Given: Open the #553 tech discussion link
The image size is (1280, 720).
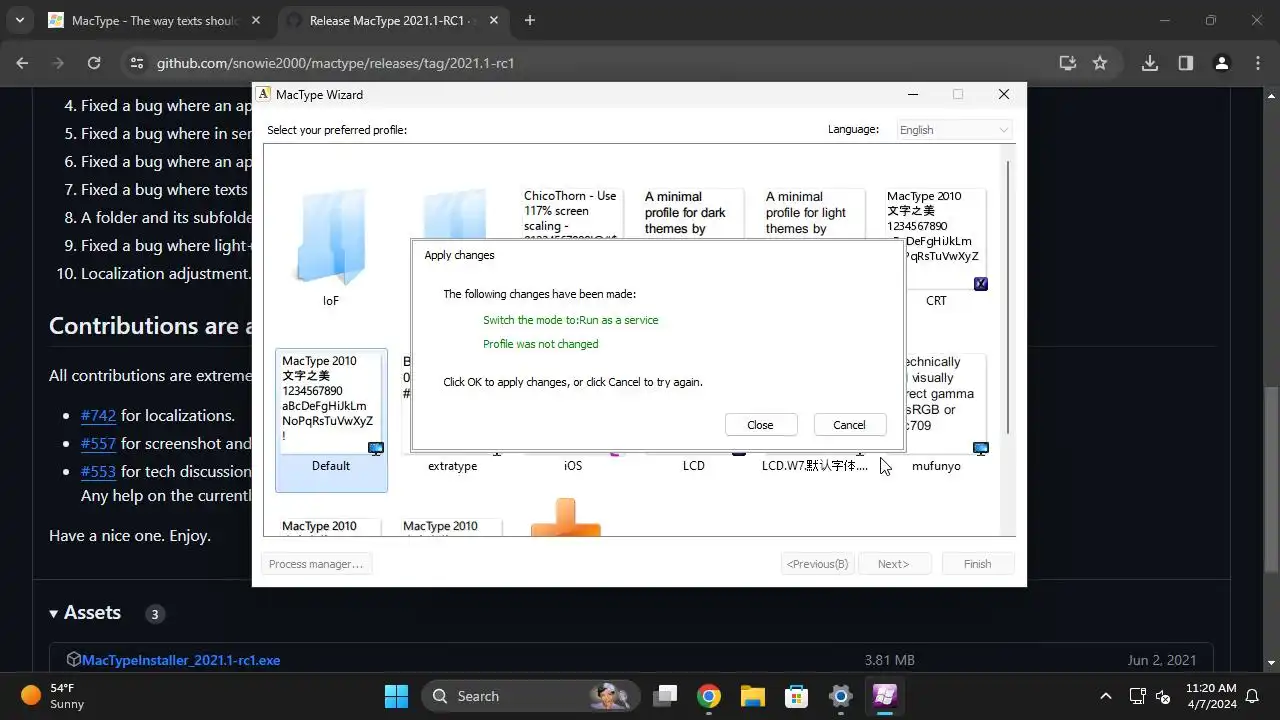Looking at the screenshot, I should 98,471.
